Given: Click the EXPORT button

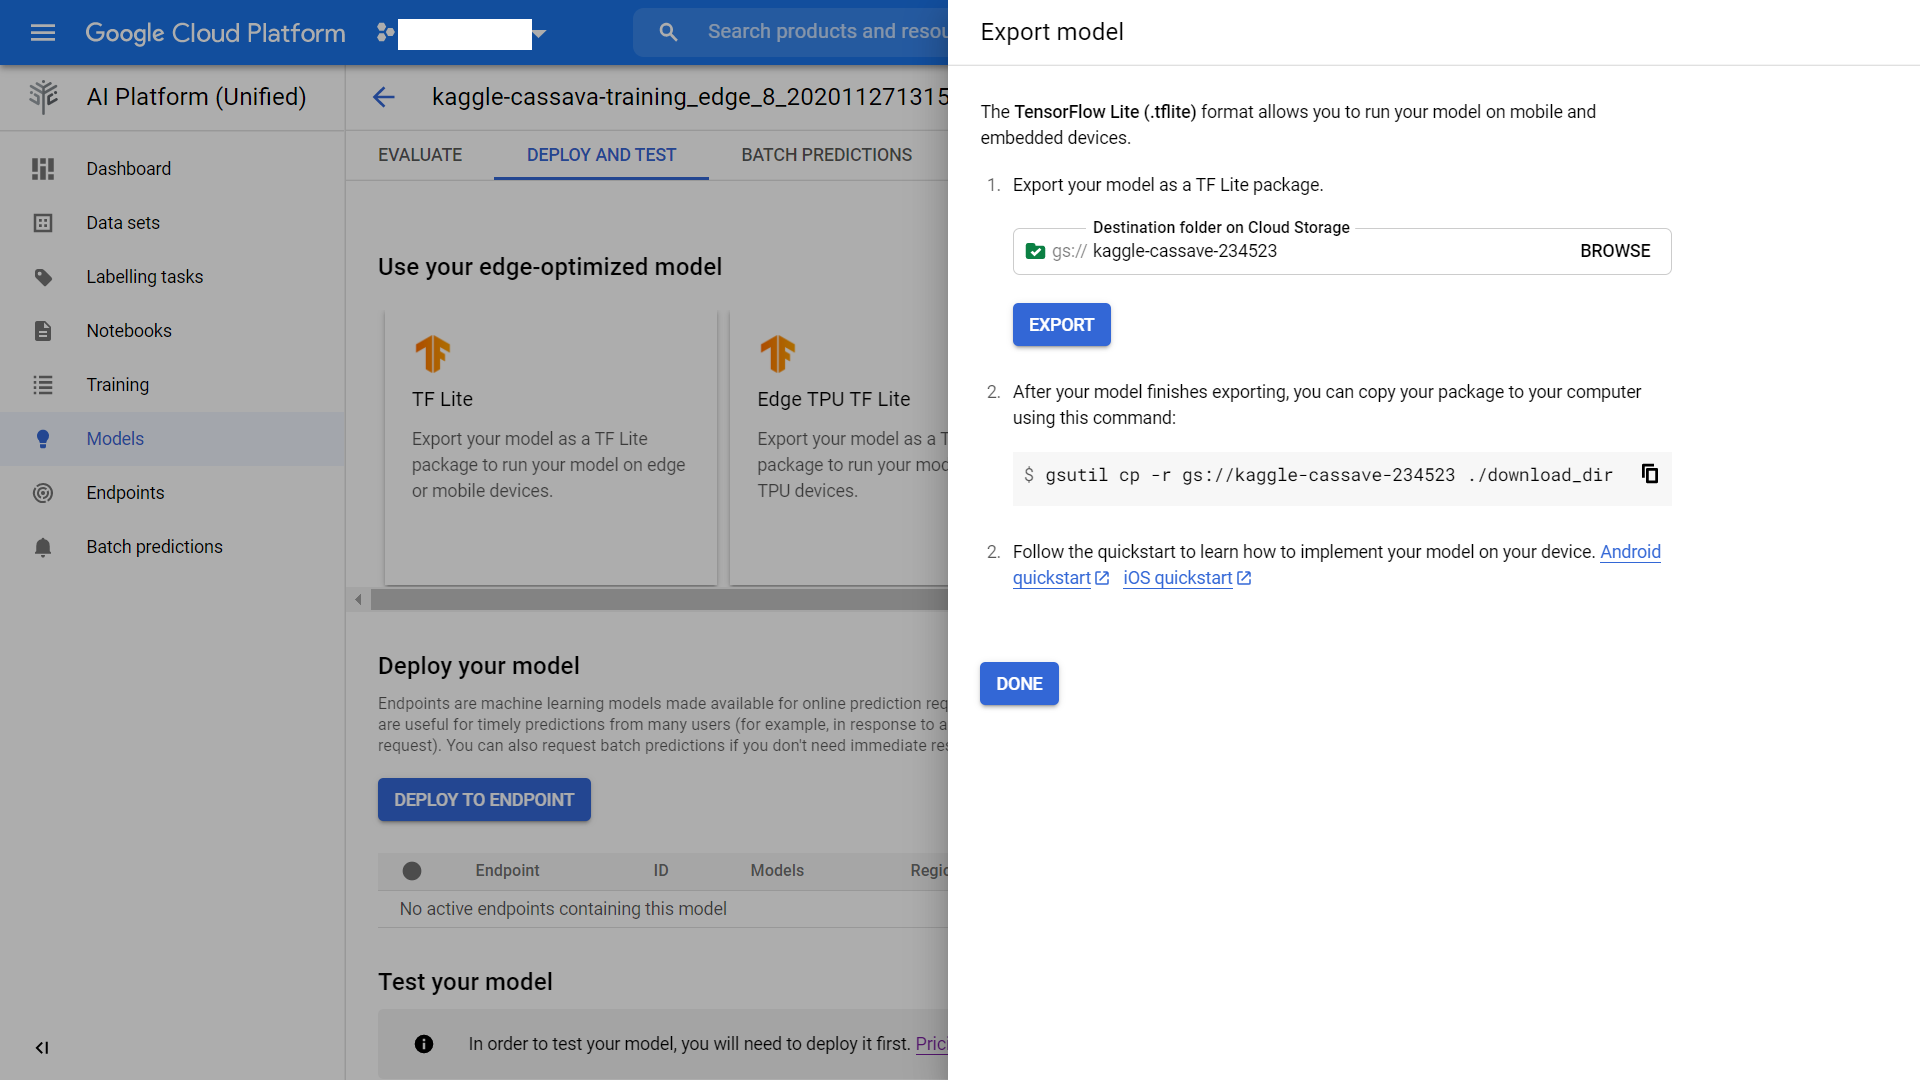Looking at the screenshot, I should pyautogui.click(x=1061, y=325).
